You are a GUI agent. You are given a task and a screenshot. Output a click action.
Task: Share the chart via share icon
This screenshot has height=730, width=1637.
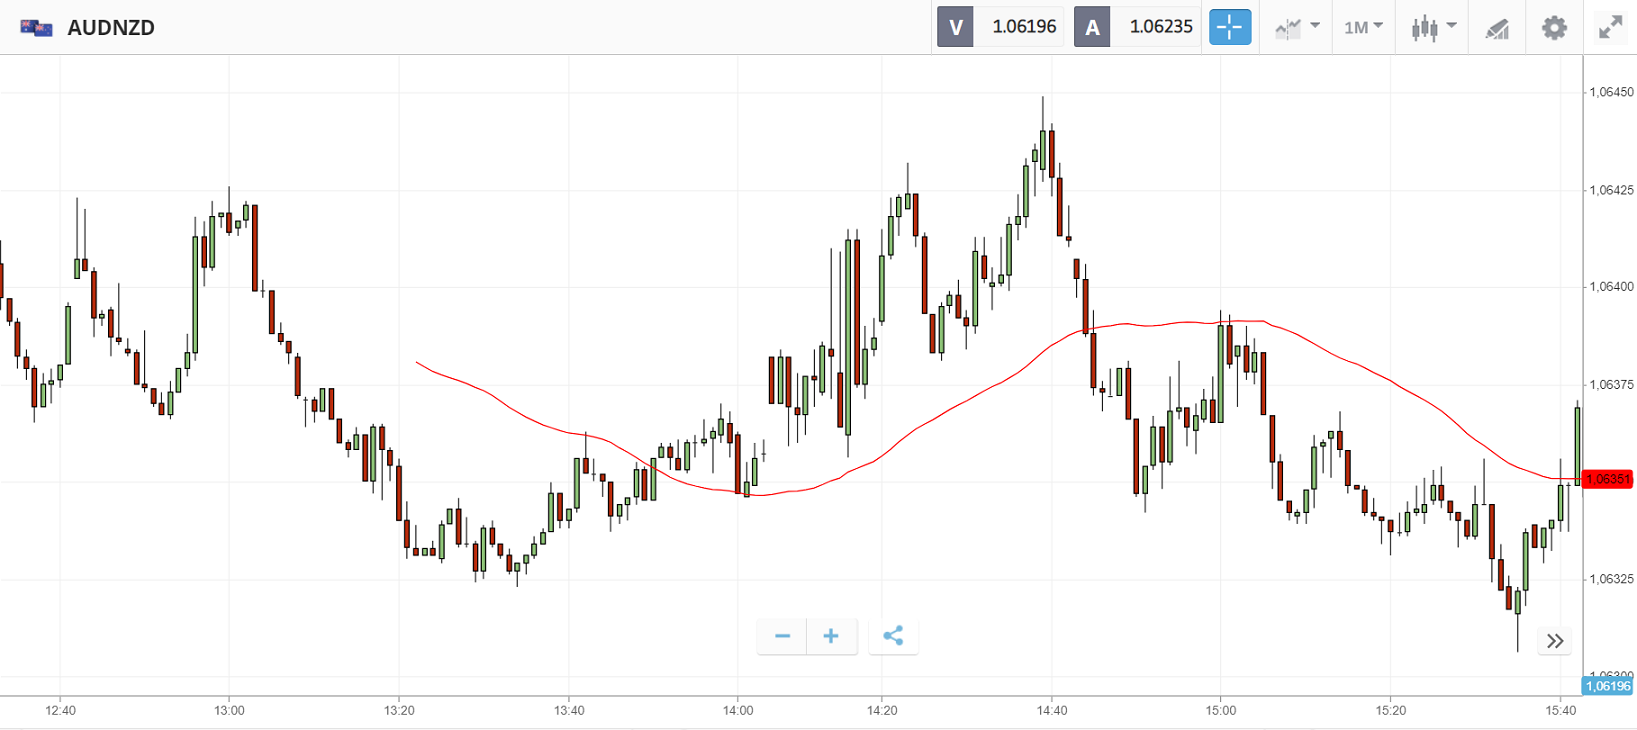tap(893, 636)
